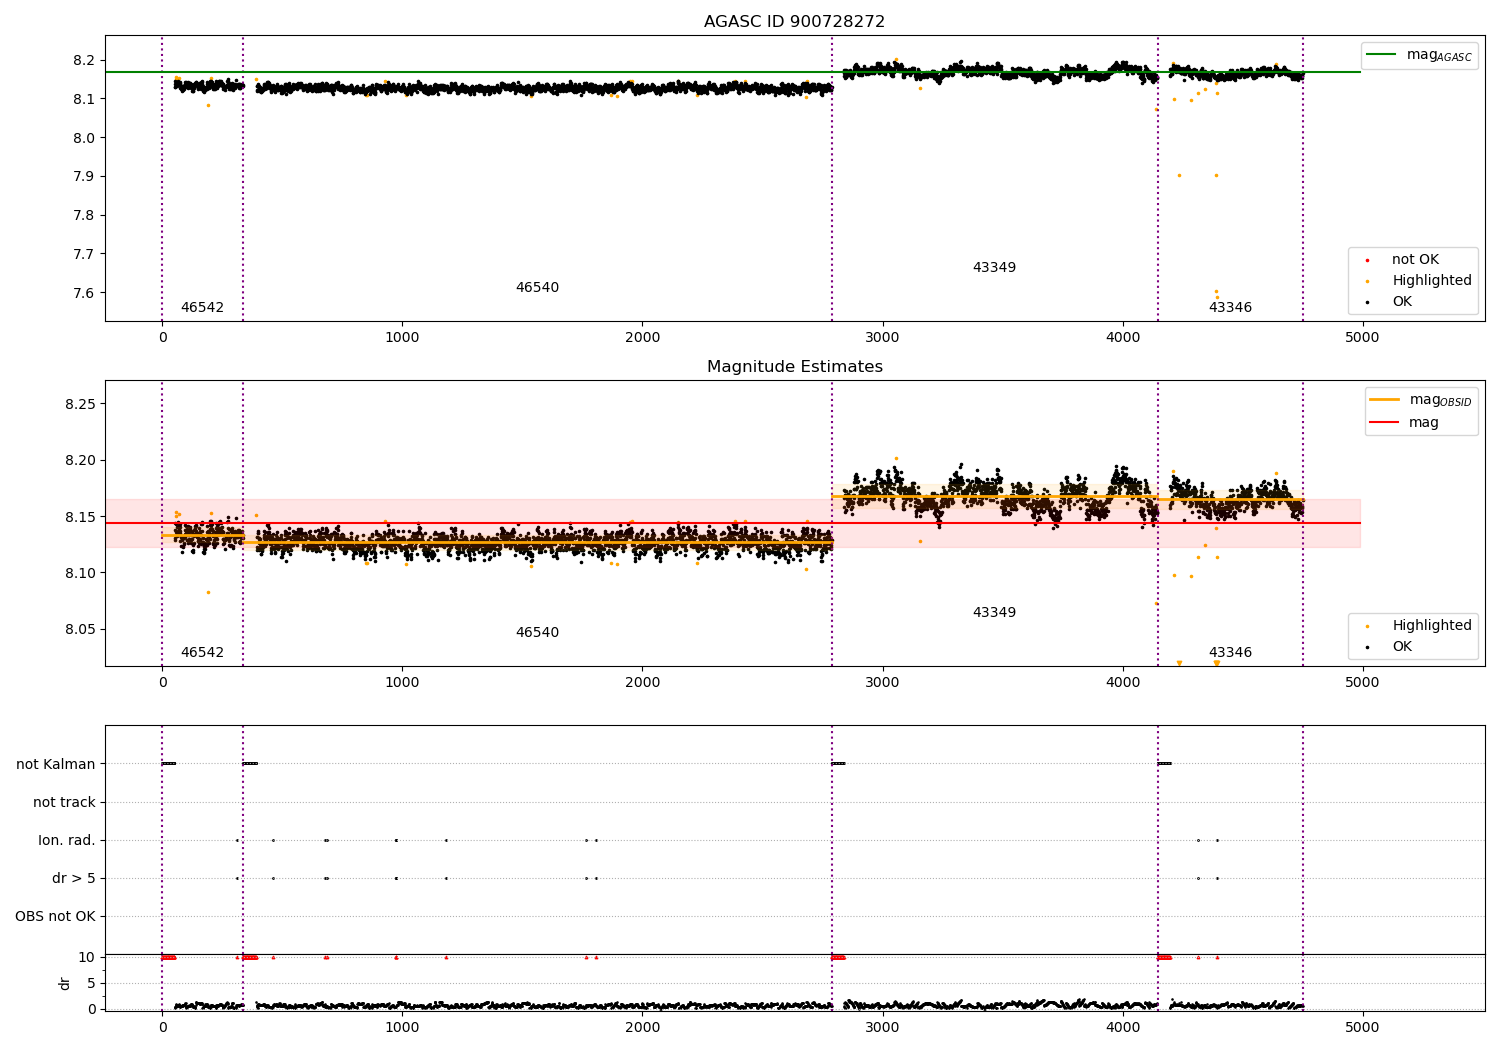This screenshot has height=1050, width=1500.
Task: Click x-tick 2000 under the Magnitude Estimates panel
Action: coord(642,683)
